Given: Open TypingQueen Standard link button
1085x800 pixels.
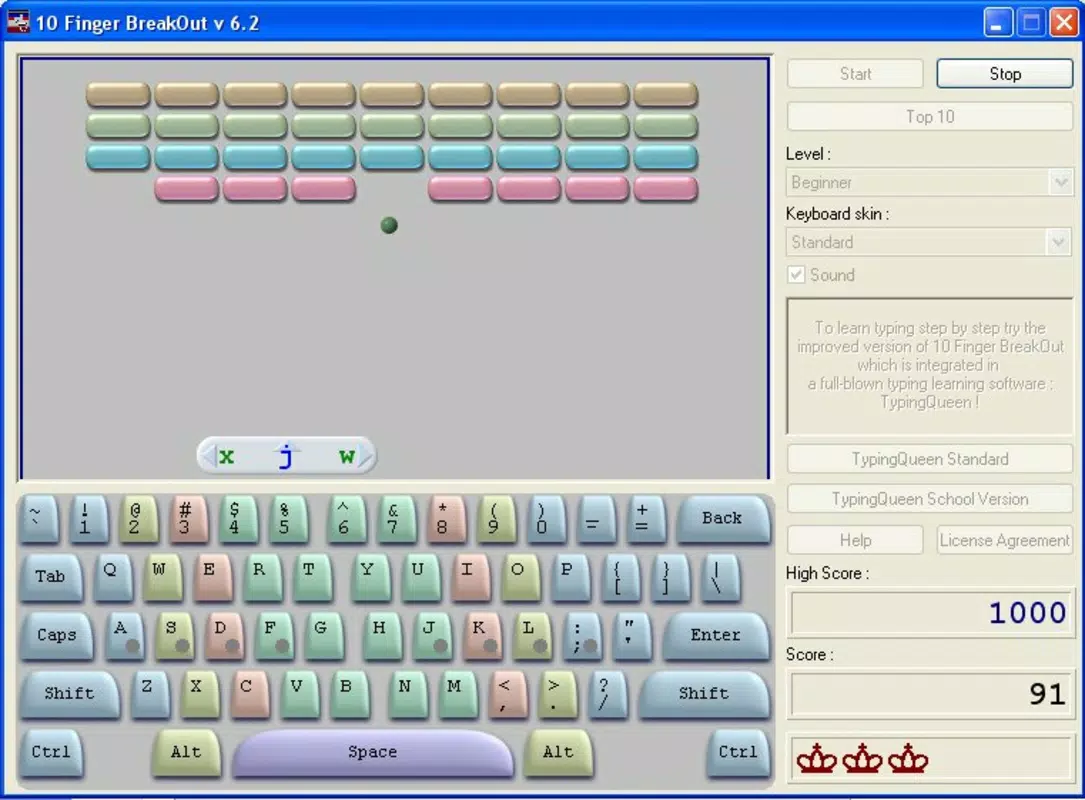Looking at the screenshot, I should 930,459.
